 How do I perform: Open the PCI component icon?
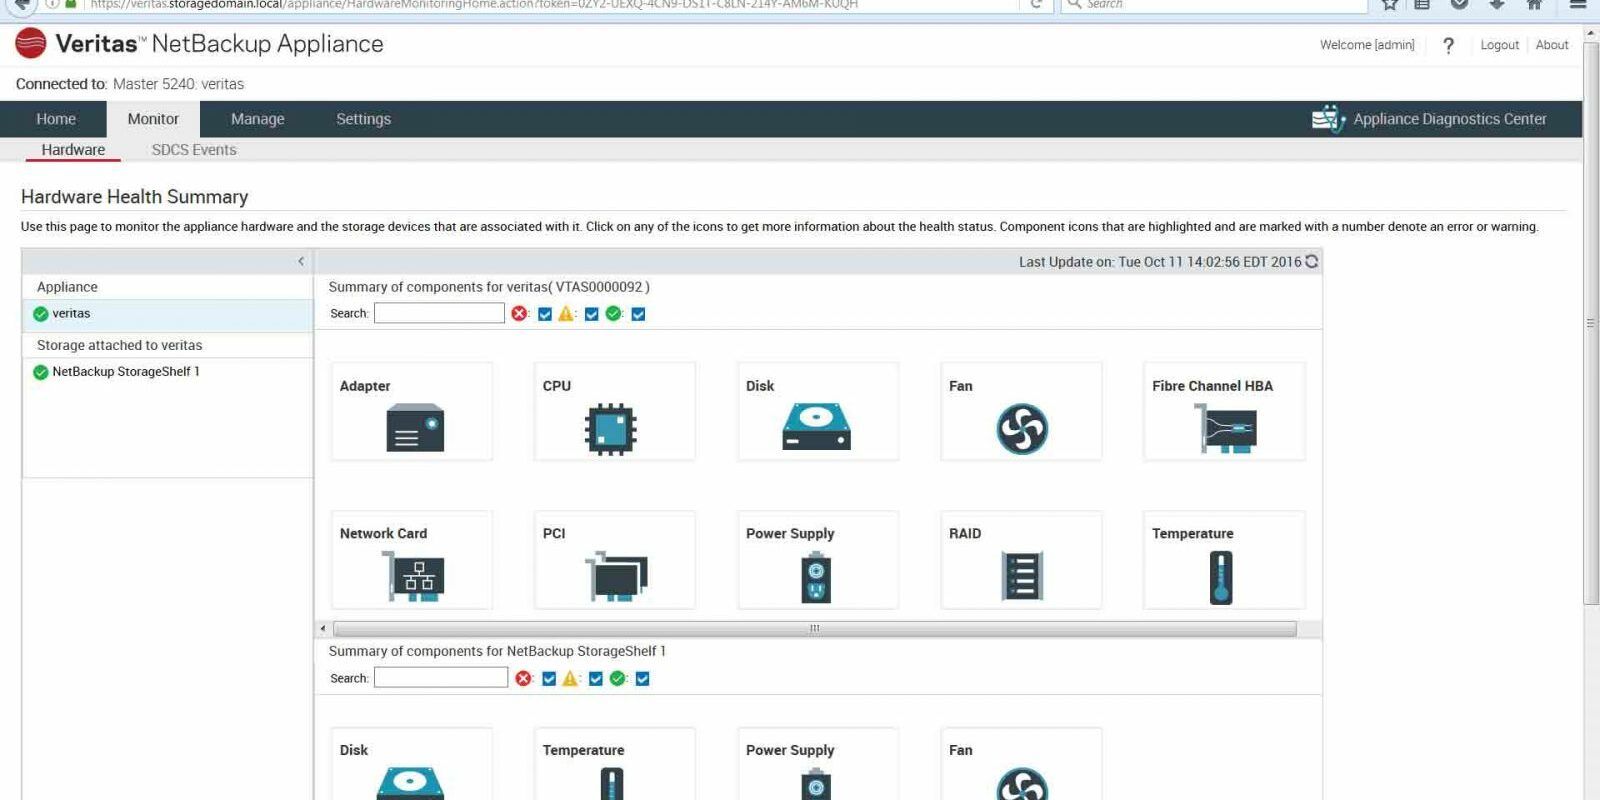point(616,576)
